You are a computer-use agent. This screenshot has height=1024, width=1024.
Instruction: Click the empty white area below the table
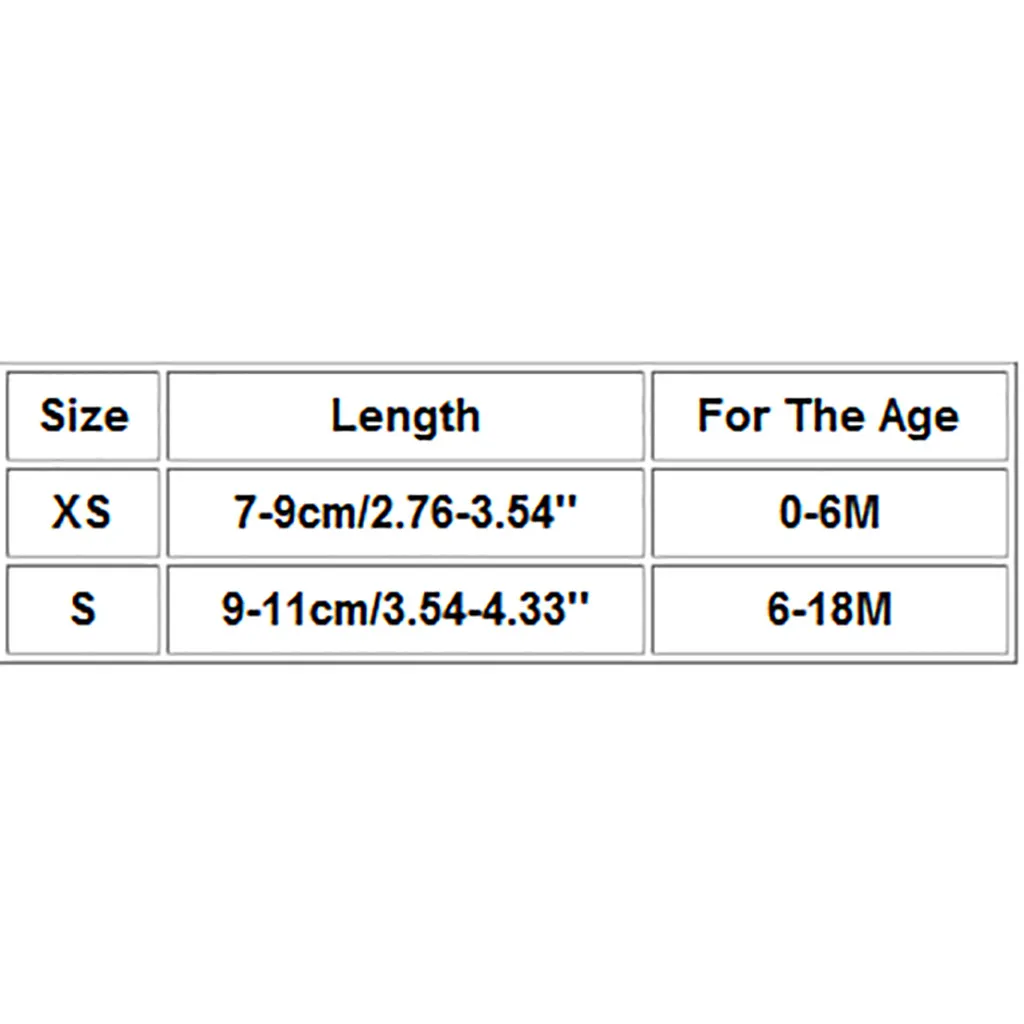(512, 842)
